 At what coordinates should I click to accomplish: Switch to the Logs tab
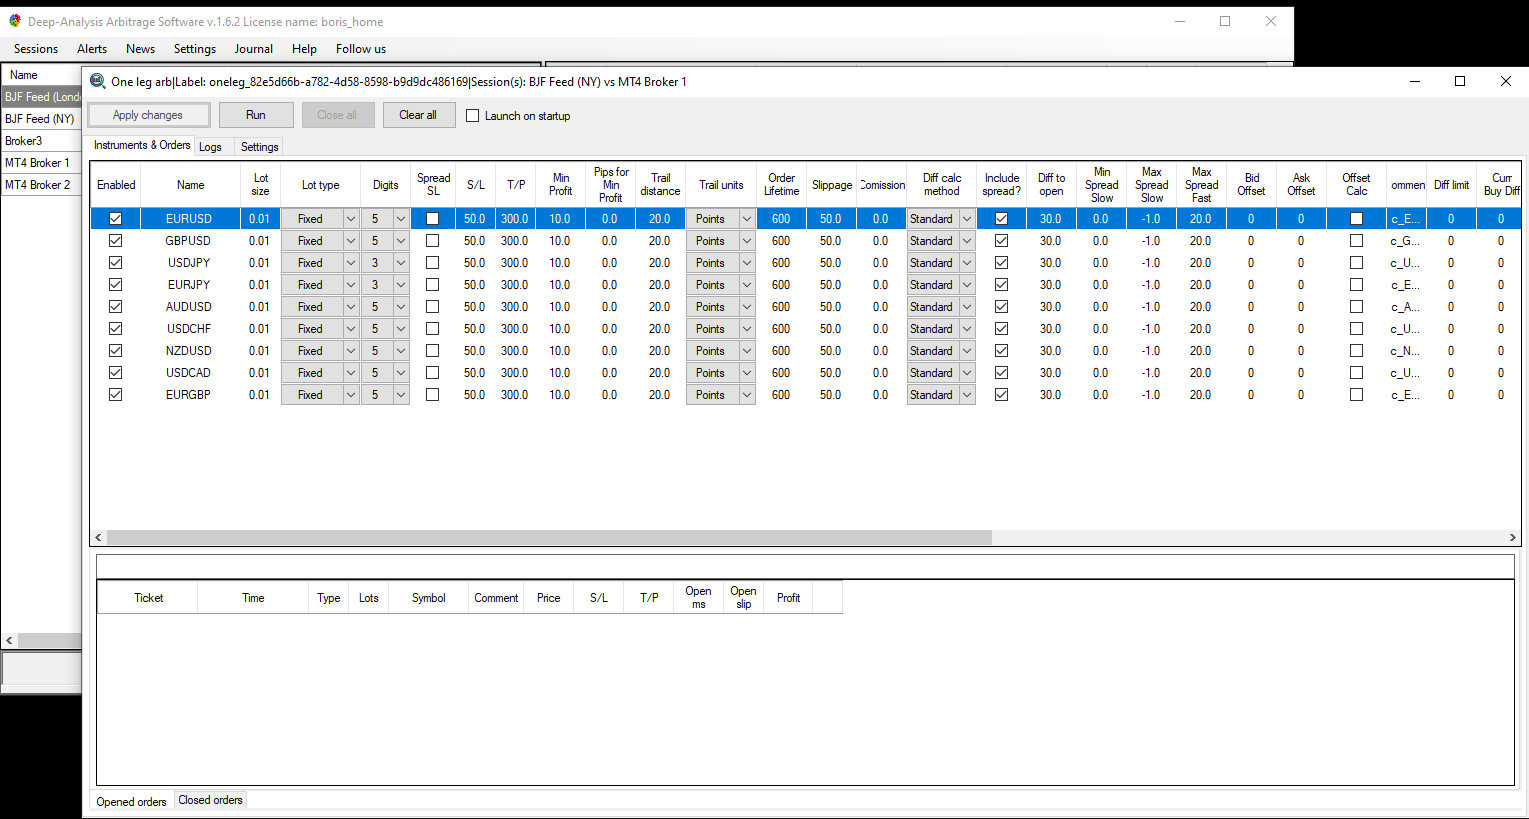click(211, 146)
